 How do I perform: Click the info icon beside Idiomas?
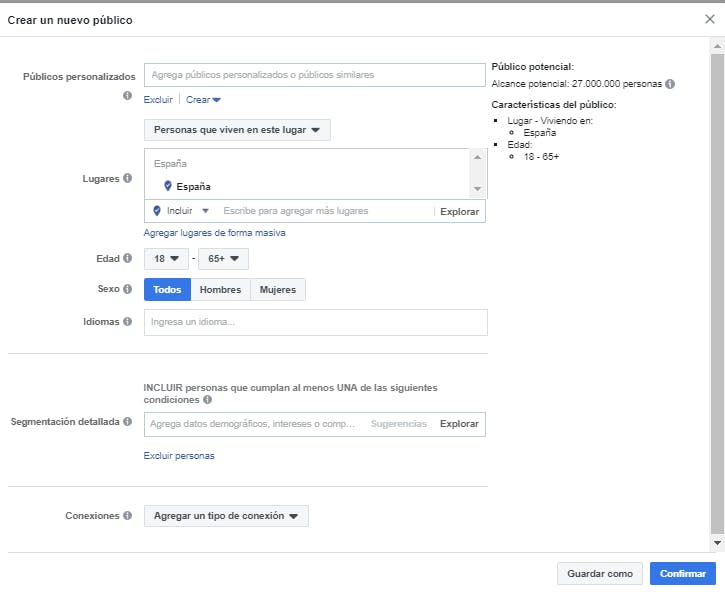click(x=128, y=322)
